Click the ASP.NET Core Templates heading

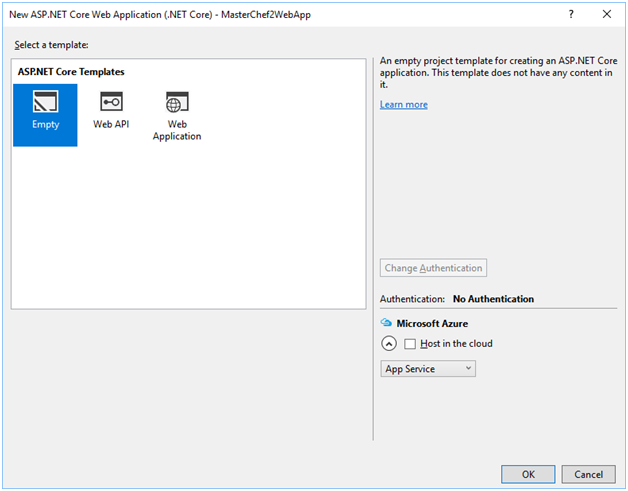(71, 72)
